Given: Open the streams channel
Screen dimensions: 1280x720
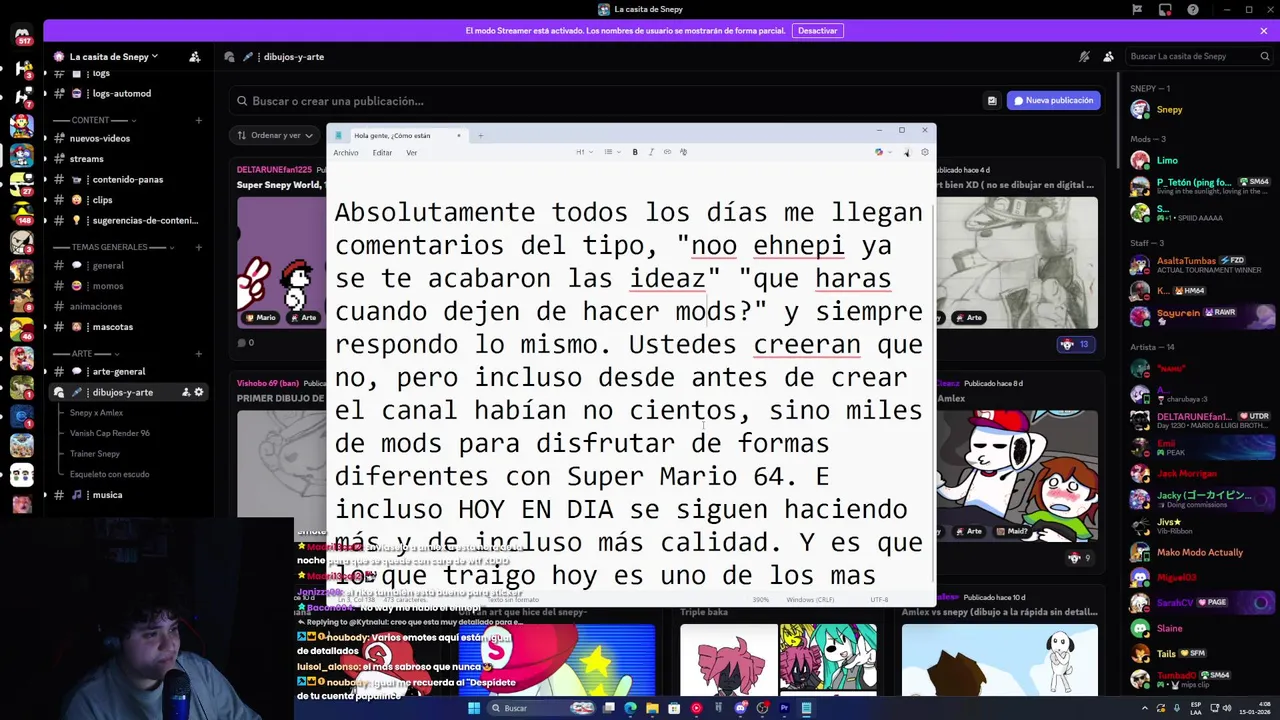Looking at the screenshot, I should click(128, 159).
